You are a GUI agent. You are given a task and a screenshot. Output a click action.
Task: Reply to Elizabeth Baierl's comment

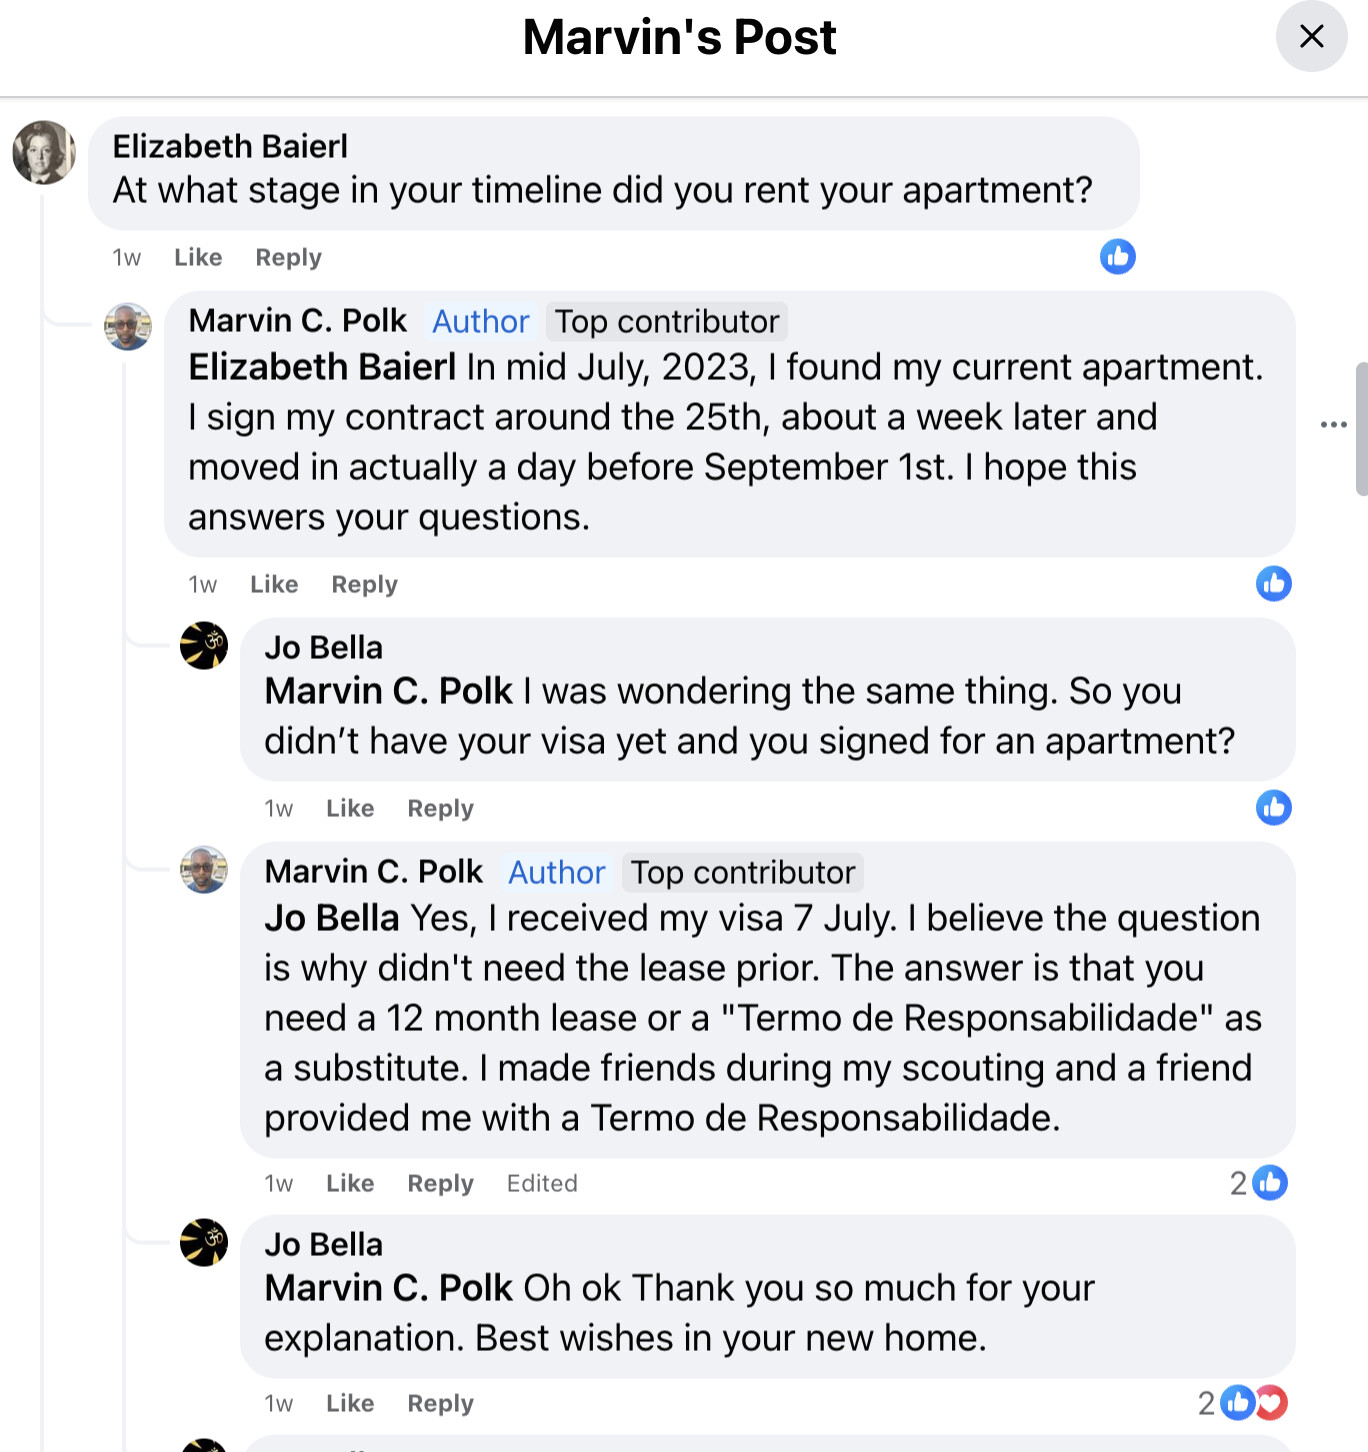pyautogui.click(x=288, y=258)
